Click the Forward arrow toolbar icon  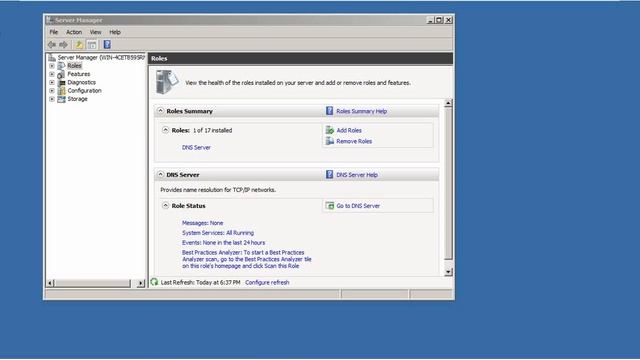[x=63, y=44]
